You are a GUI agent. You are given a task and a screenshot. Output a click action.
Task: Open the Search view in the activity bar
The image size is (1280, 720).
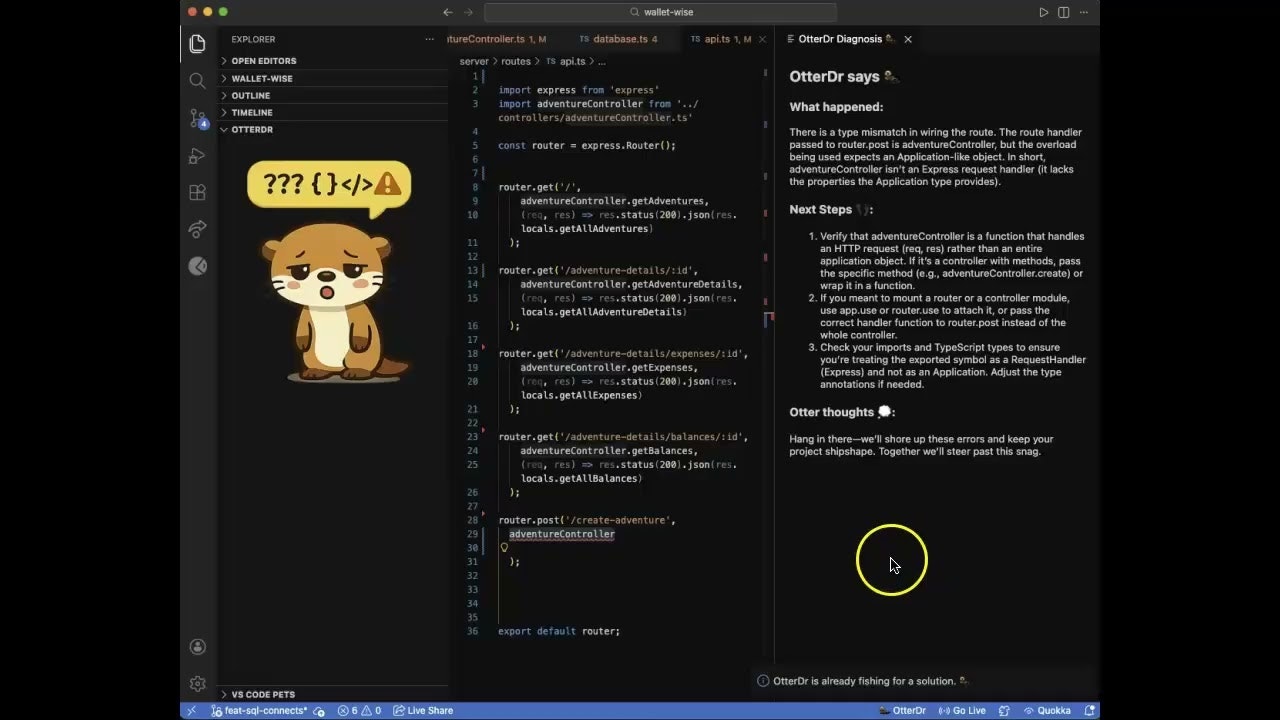[x=198, y=81]
